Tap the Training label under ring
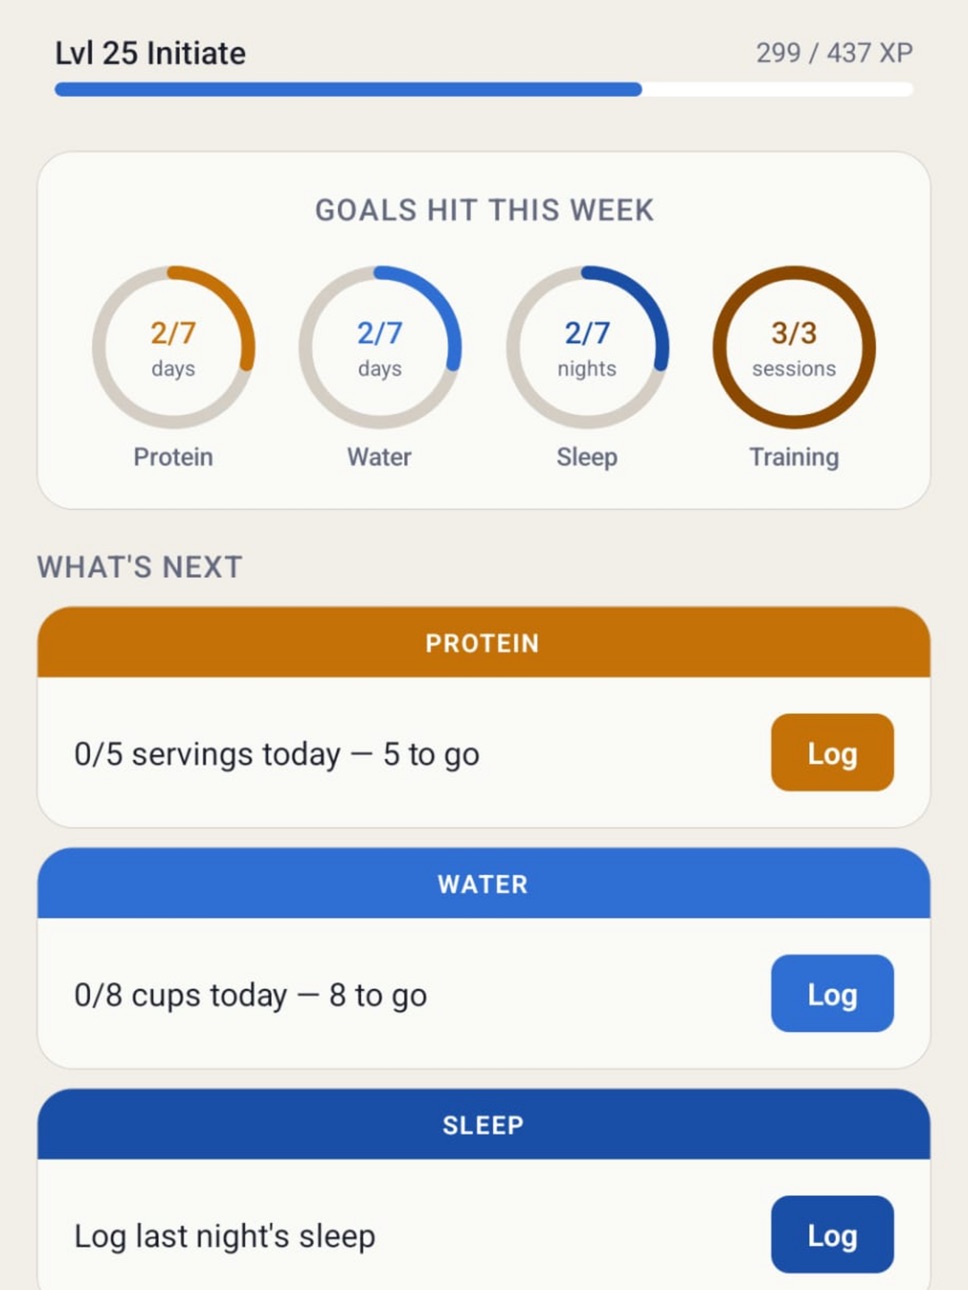The height and width of the screenshot is (1290, 968). [x=794, y=457]
